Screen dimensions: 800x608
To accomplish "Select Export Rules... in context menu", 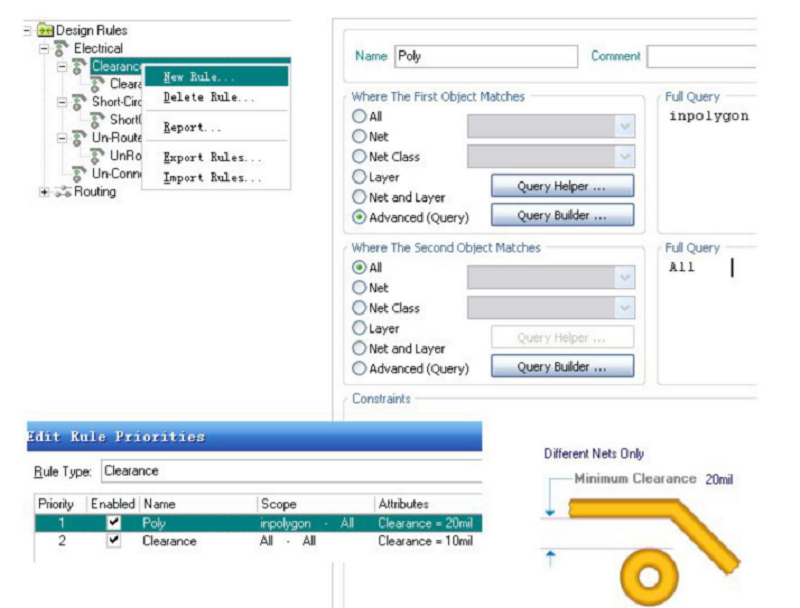I will point(212,157).
